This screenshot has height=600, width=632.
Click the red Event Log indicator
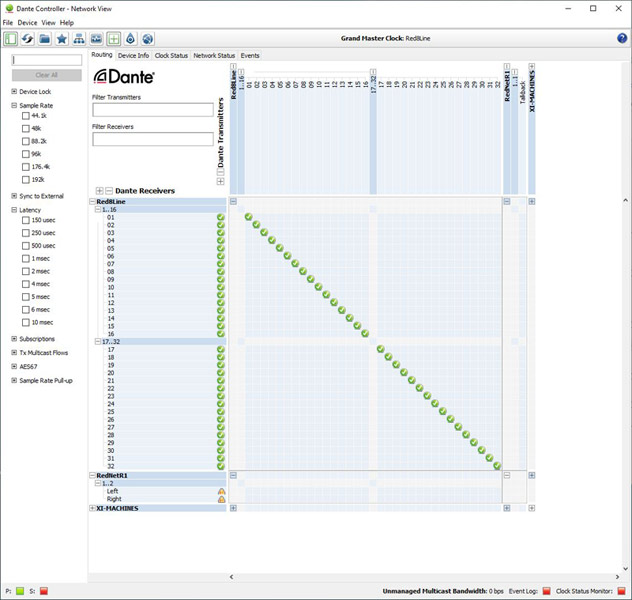(545, 591)
